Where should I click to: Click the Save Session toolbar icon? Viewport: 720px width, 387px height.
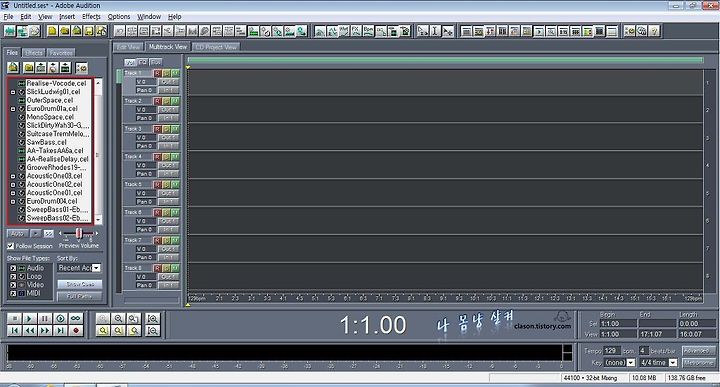click(89, 31)
